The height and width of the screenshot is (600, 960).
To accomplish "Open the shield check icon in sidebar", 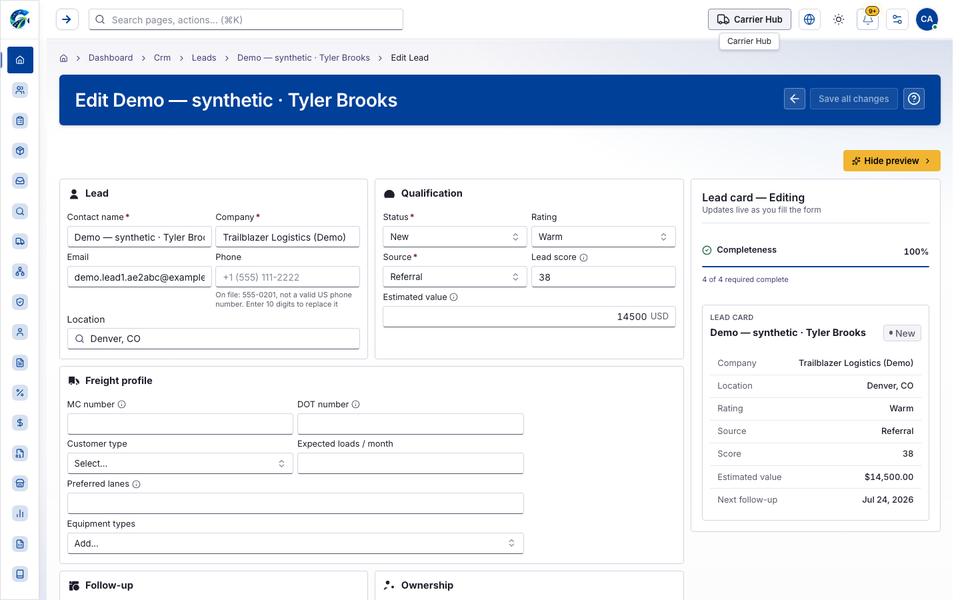I will tap(20, 302).
